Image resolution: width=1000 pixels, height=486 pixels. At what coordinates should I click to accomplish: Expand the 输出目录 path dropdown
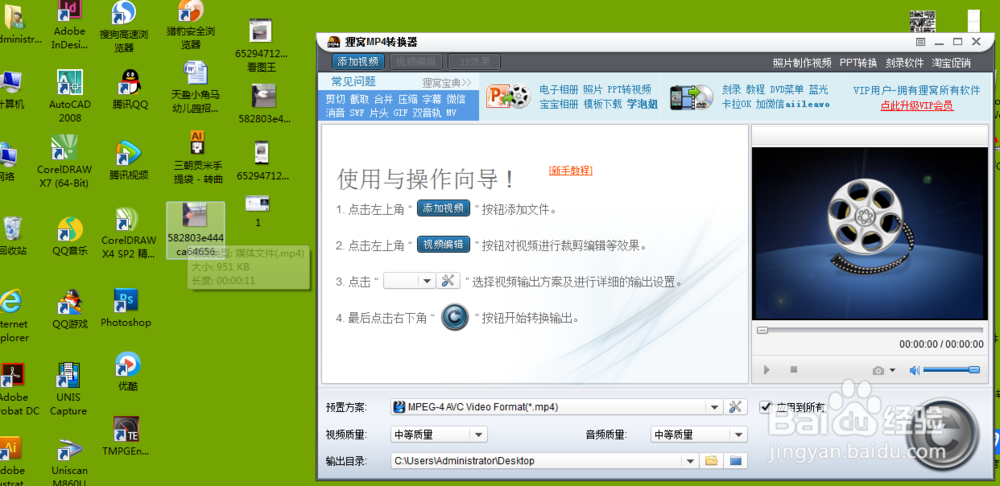[x=690, y=460]
